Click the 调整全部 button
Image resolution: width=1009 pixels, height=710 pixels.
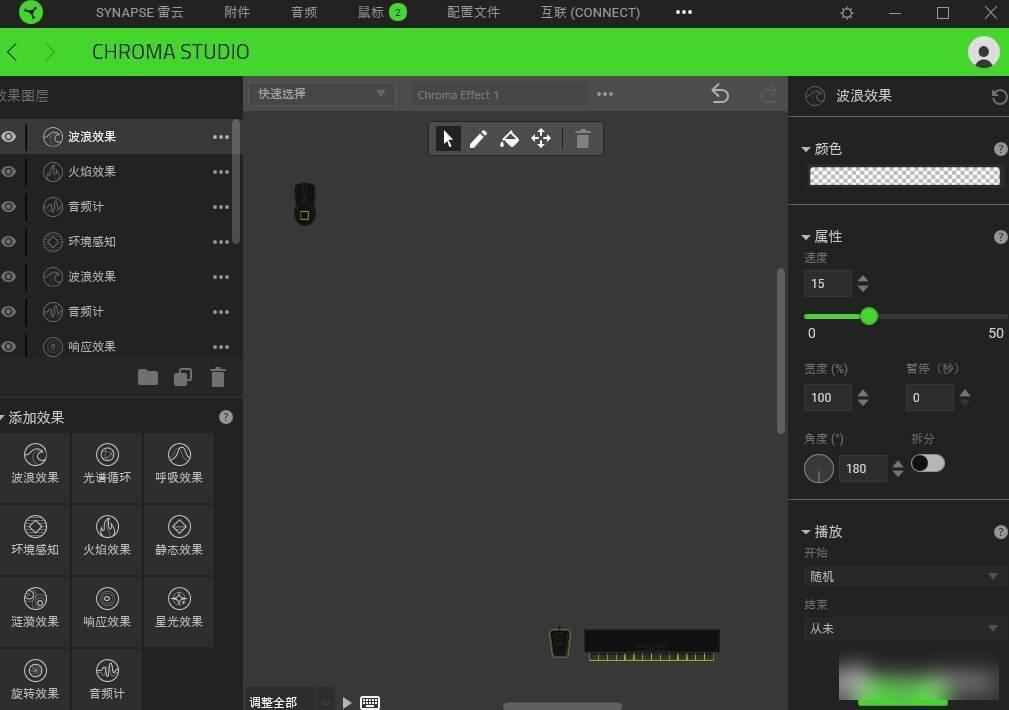pyautogui.click(x=273, y=702)
